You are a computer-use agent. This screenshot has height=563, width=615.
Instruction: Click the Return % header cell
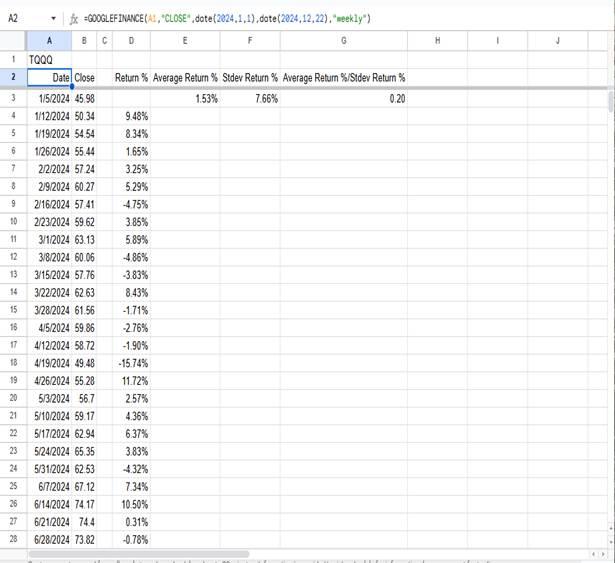click(x=131, y=78)
